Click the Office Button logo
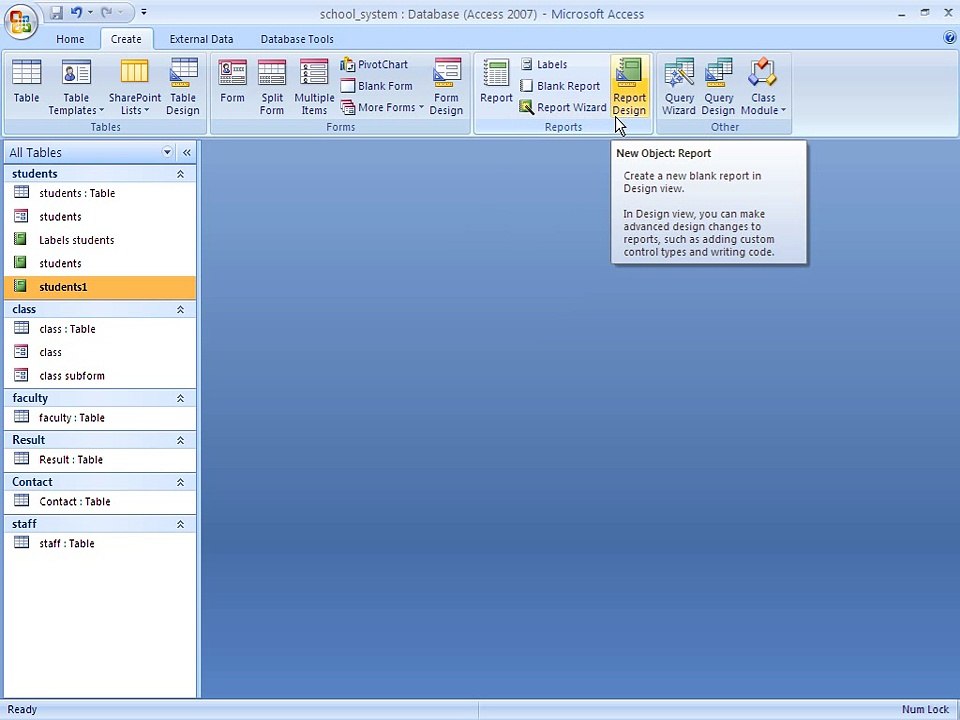 coord(21,23)
